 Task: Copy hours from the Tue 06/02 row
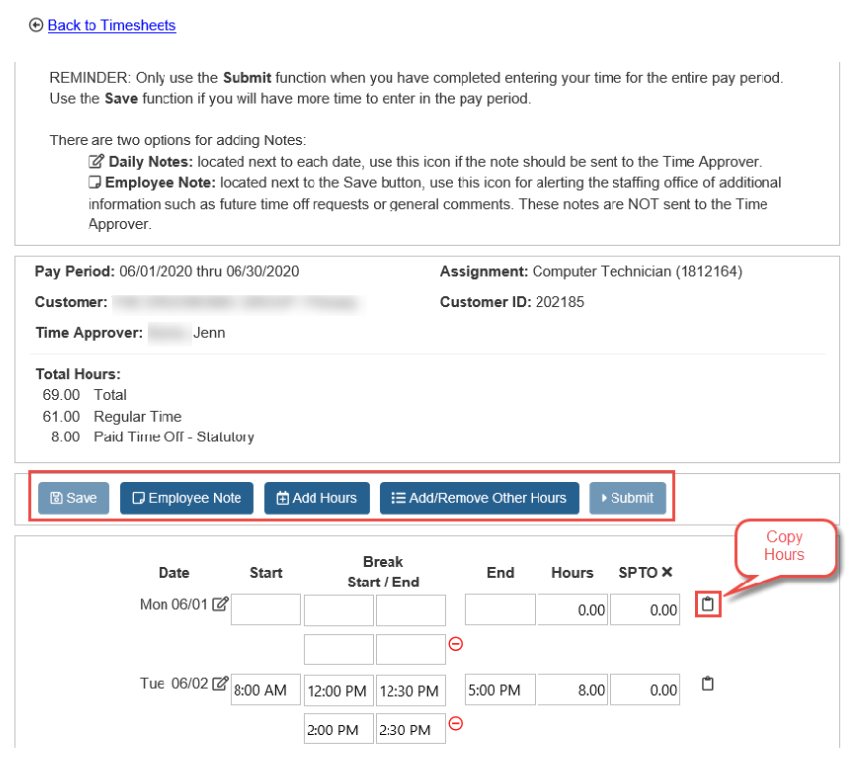pyautogui.click(x=707, y=684)
